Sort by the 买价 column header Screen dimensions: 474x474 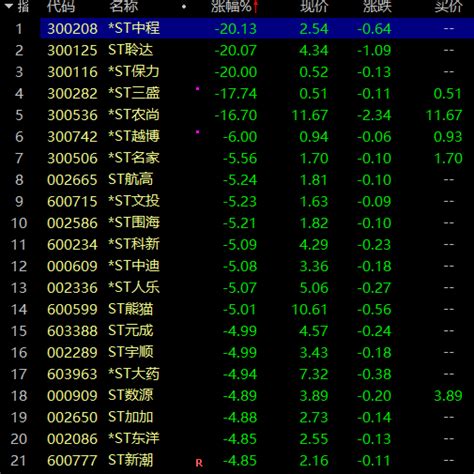tap(448, 6)
